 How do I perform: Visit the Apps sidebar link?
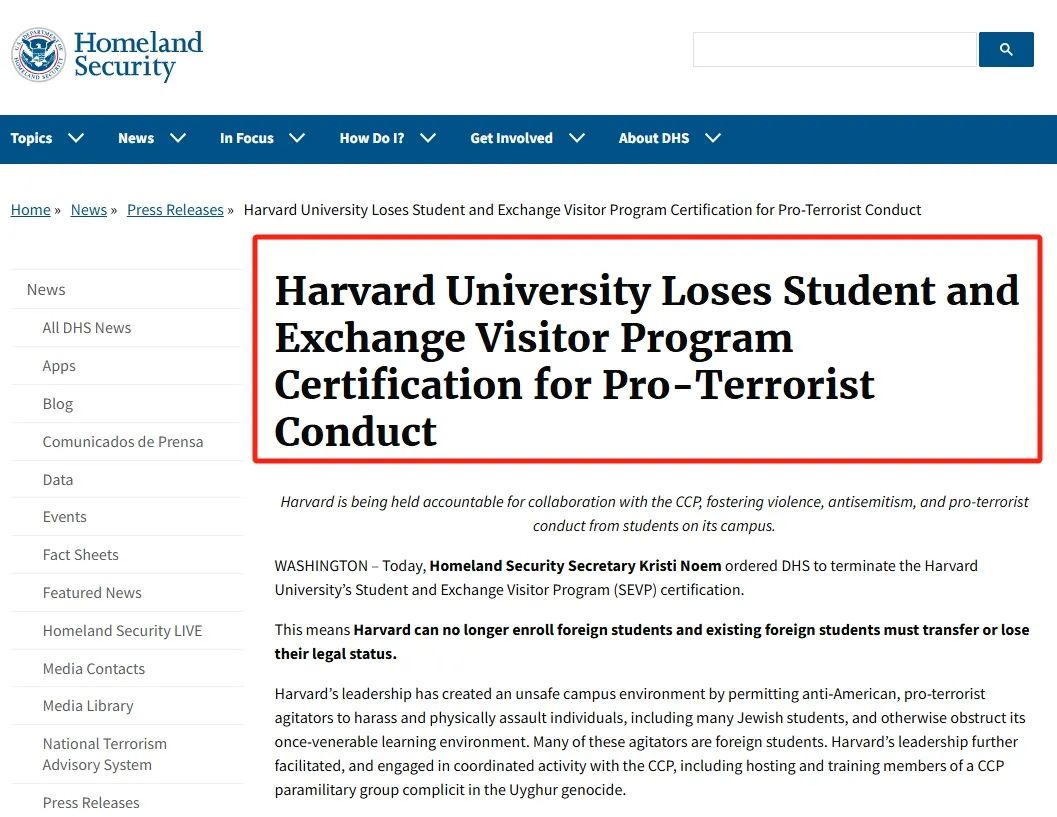[x=59, y=366]
